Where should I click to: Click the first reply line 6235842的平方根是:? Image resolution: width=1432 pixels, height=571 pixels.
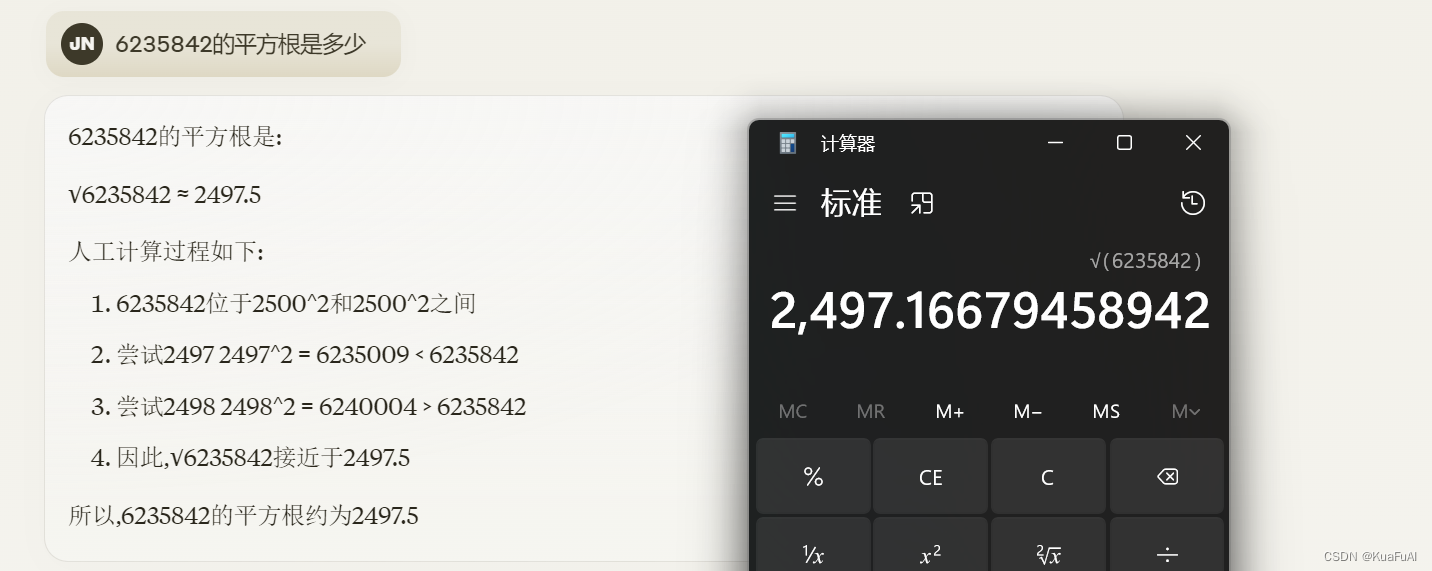coord(176,137)
